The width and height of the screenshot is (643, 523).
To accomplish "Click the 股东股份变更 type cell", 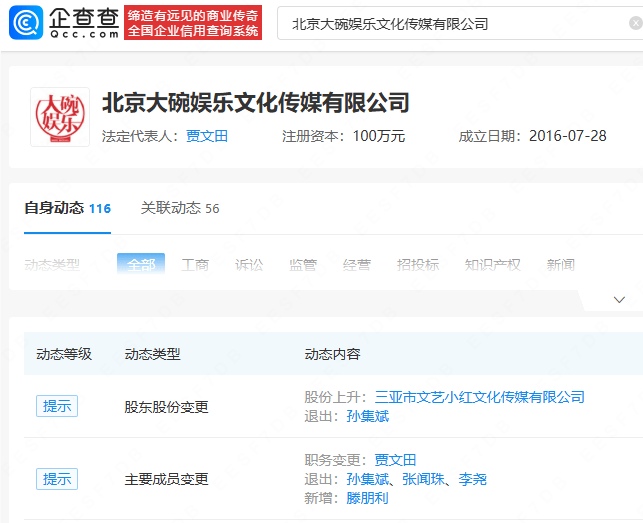I will (166, 407).
